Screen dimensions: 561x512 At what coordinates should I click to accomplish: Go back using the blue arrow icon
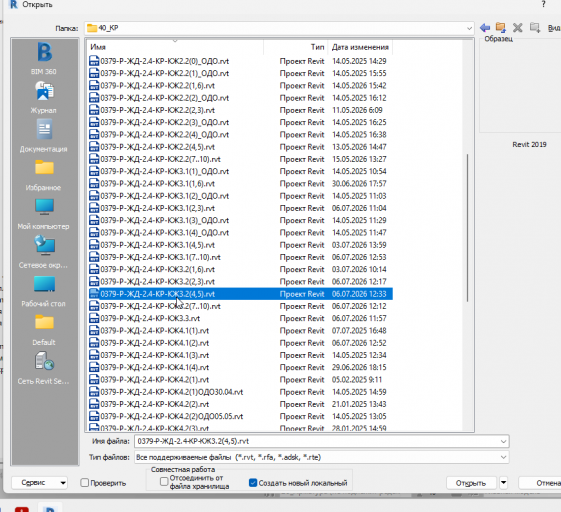click(485, 28)
